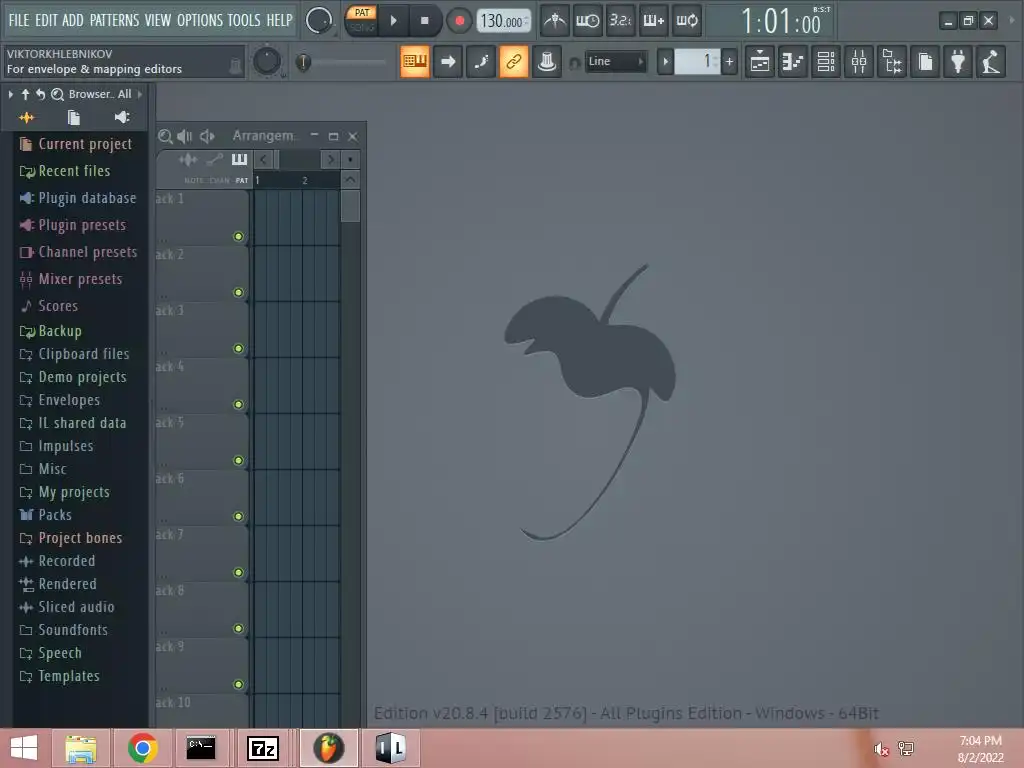
Task: Toggle the multilink to controllers link icon
Action: coord(514,62)
